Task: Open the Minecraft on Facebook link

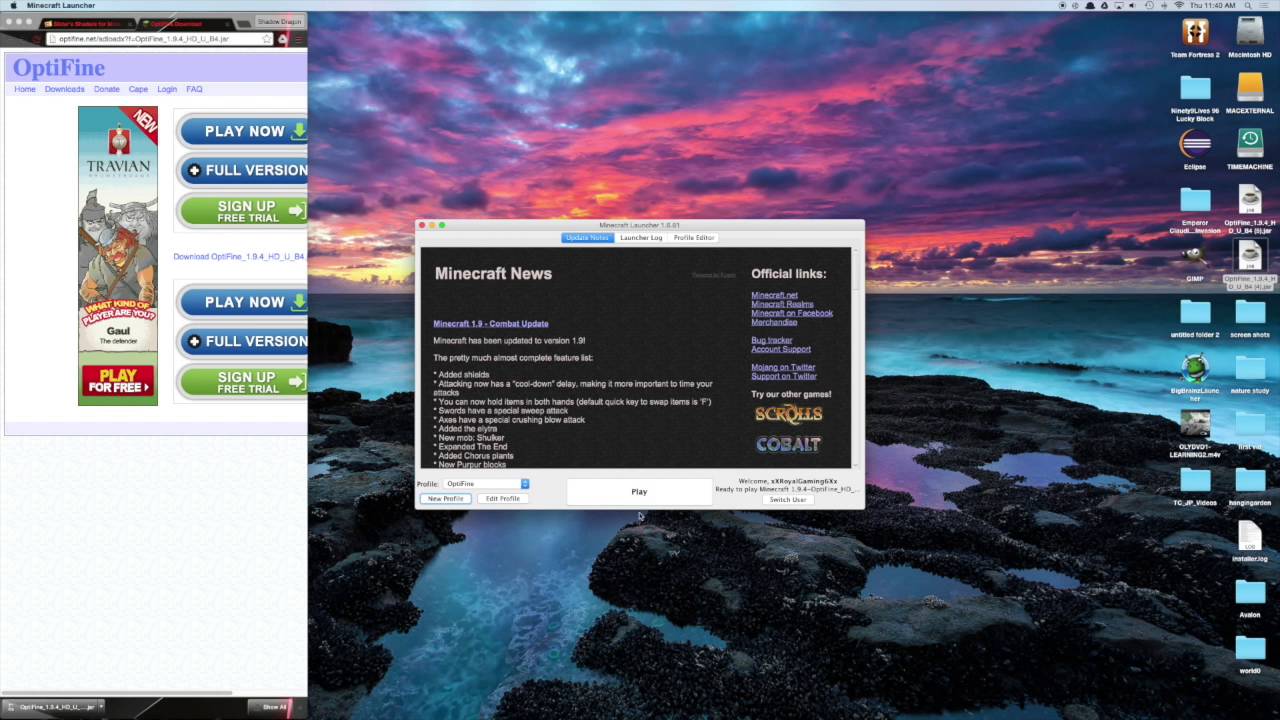Action: 792,314
